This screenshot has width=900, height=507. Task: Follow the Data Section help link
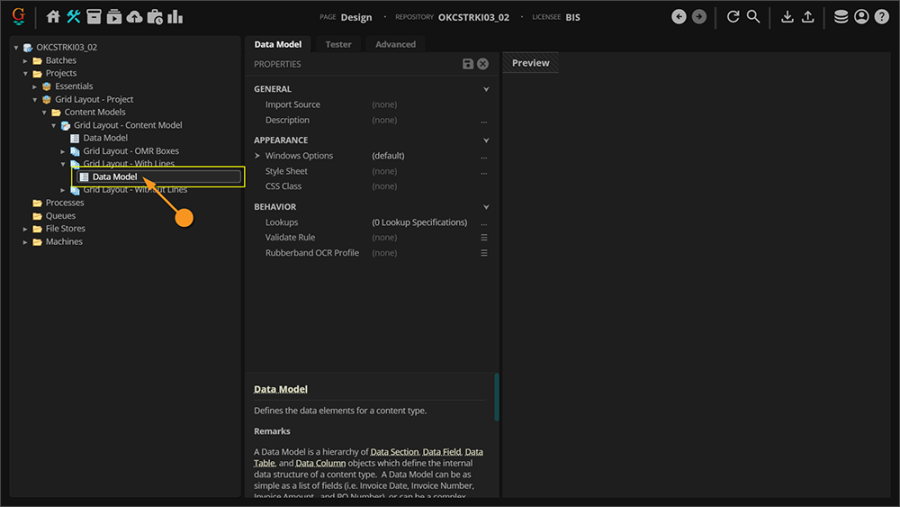394,452
